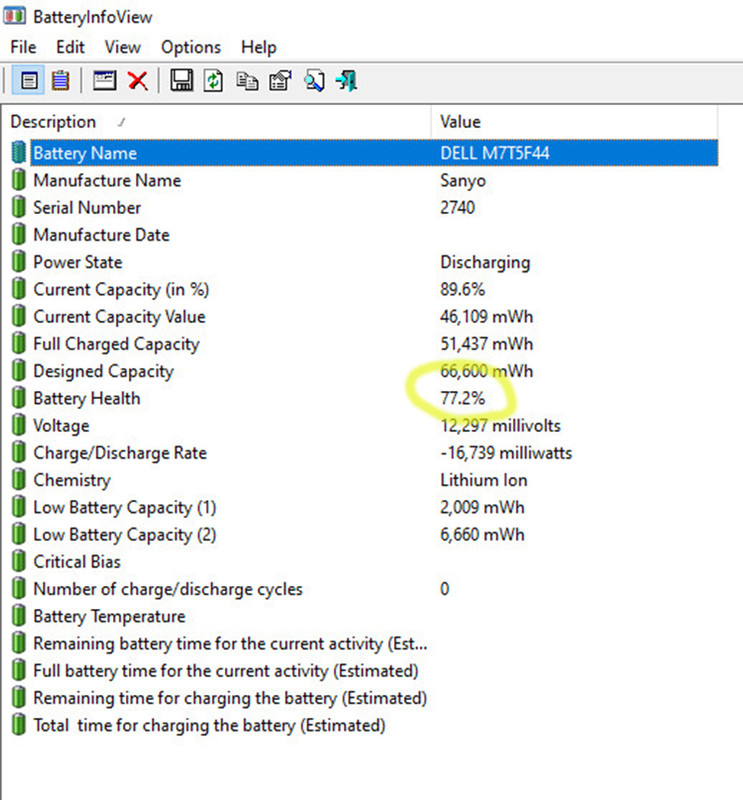Switch to battery log view icon
The width and height of the screenshot is (743, 800).
click(60, 81)
